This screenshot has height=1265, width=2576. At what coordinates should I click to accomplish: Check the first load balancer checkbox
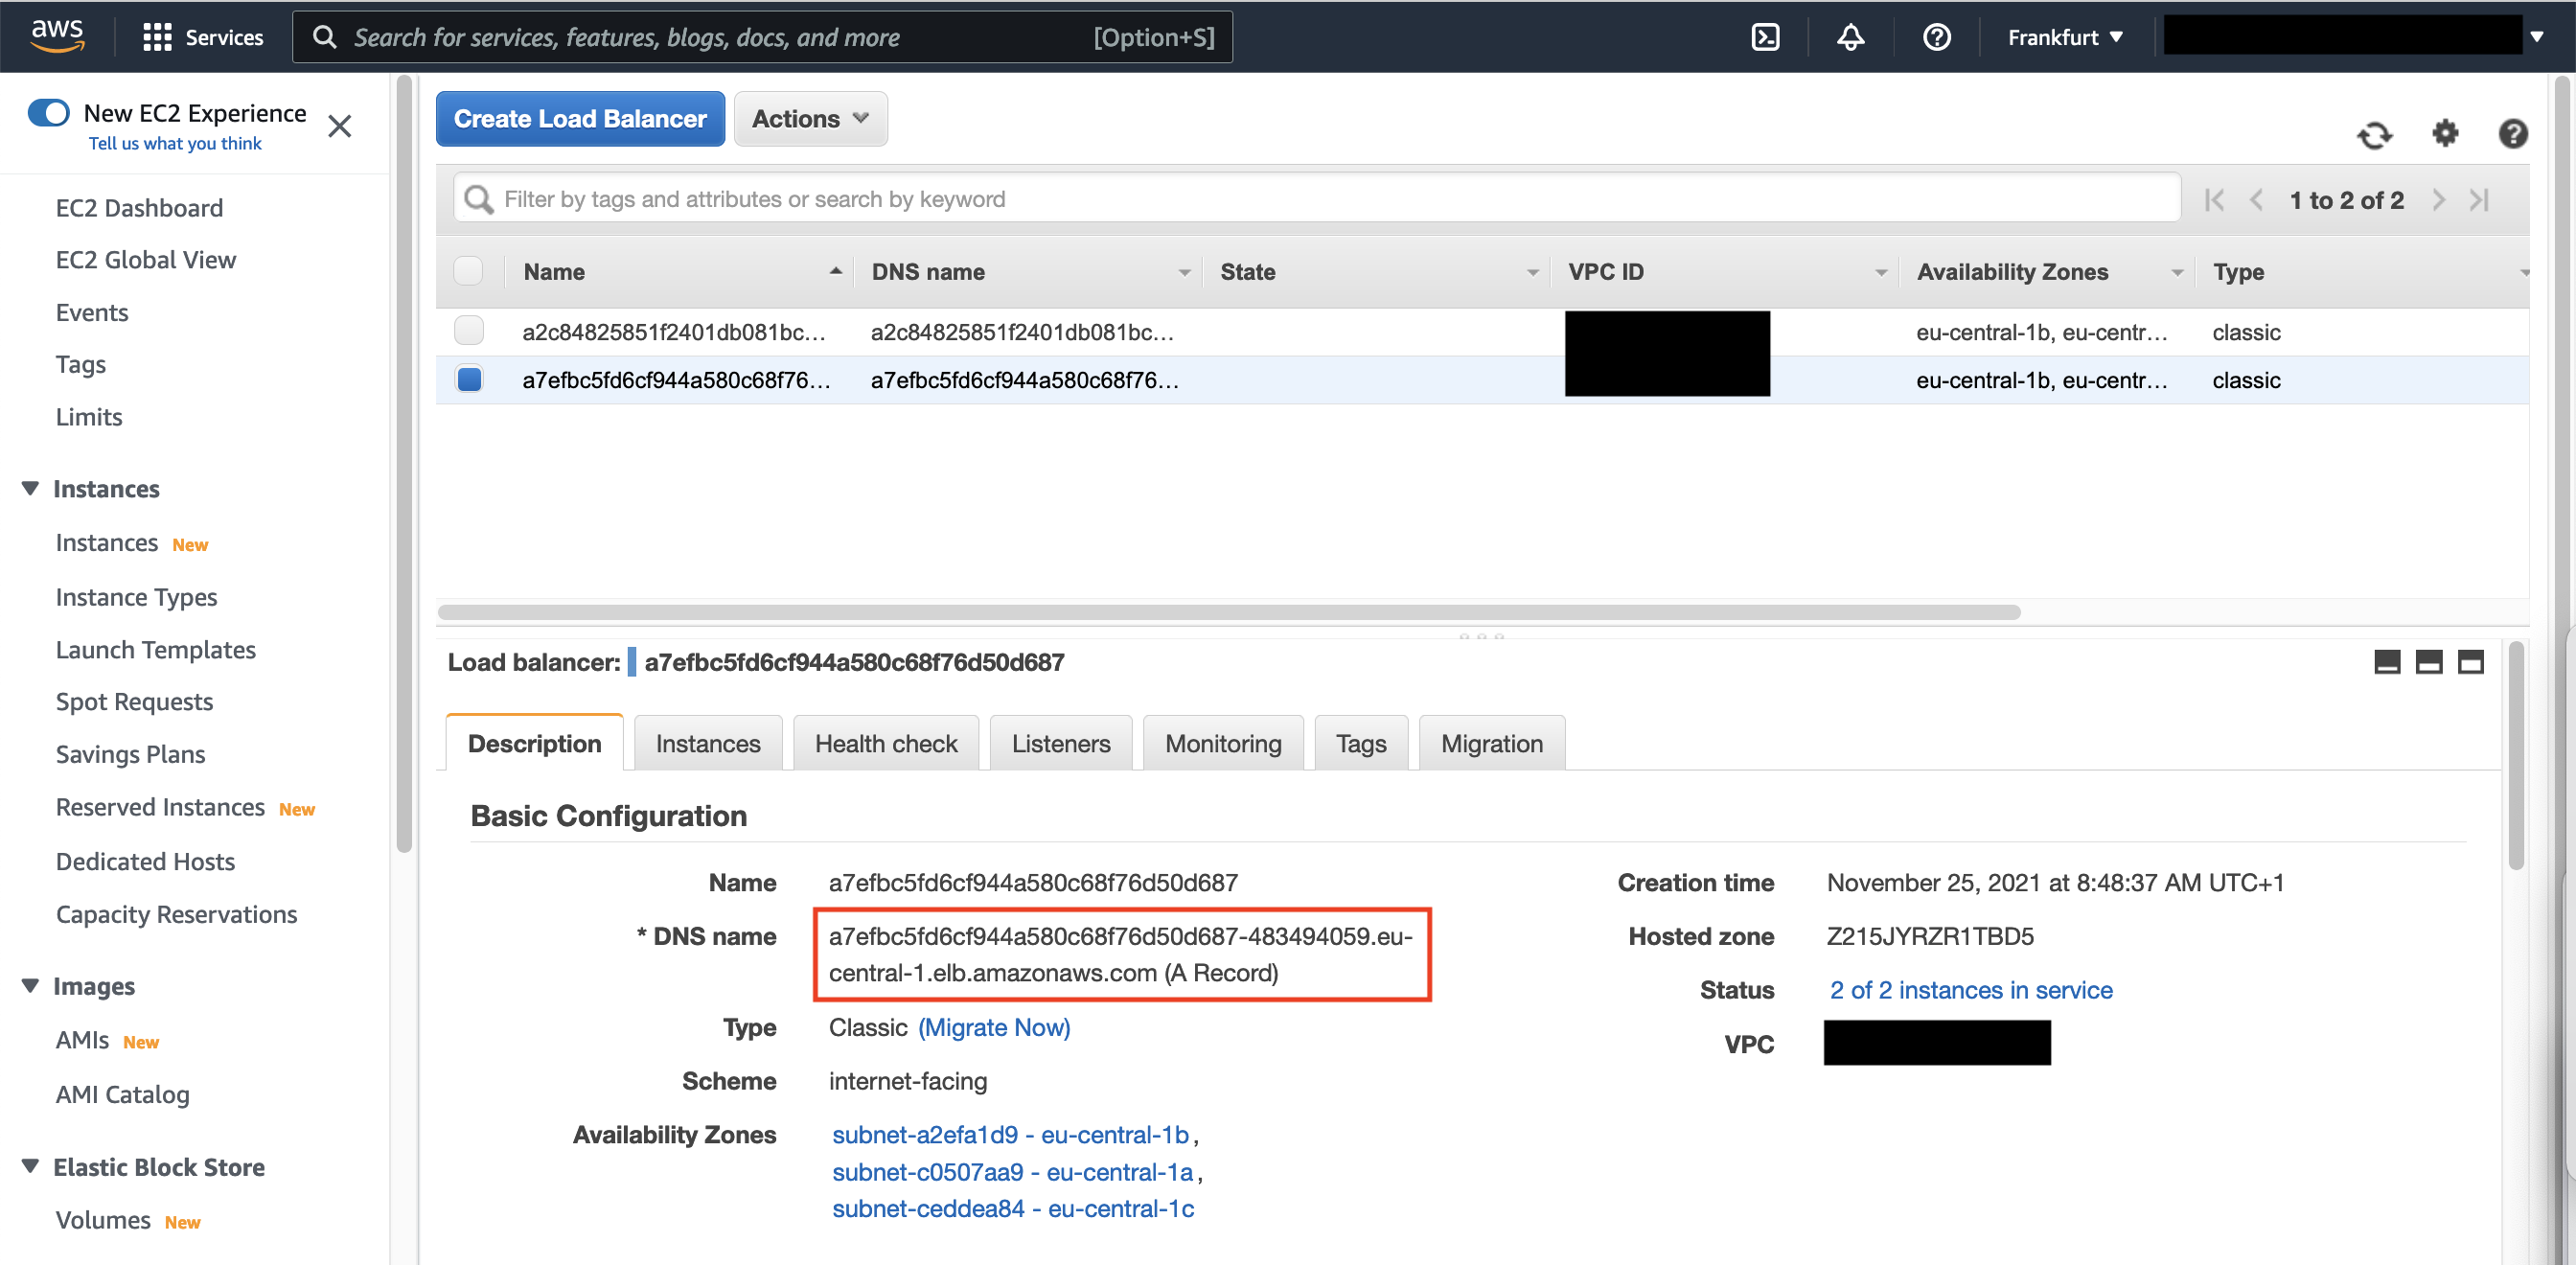[469, 332]
